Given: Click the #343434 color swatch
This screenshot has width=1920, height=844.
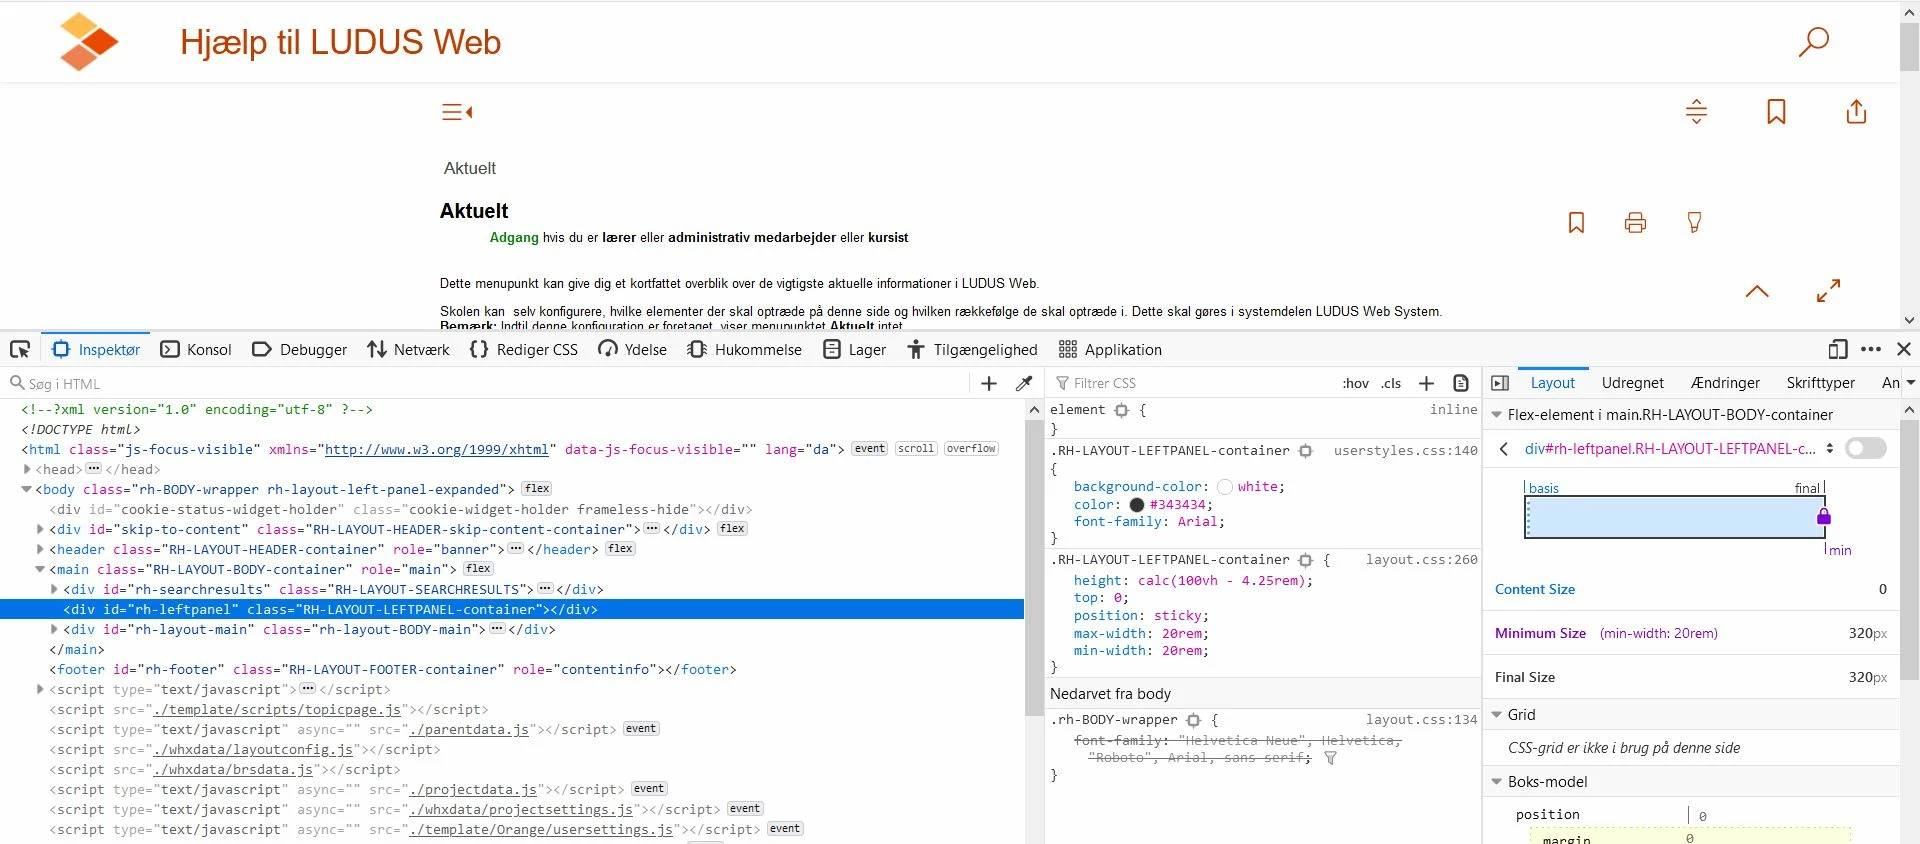Looking at the screenshot, I should coord(1136,505).
